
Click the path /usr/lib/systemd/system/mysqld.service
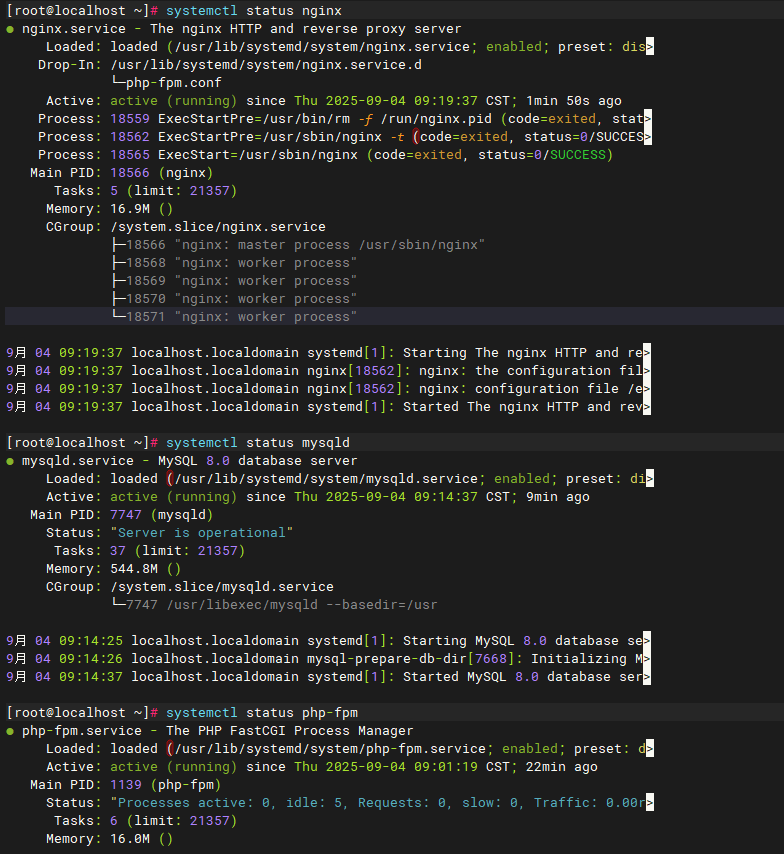(x=326, y=479)
